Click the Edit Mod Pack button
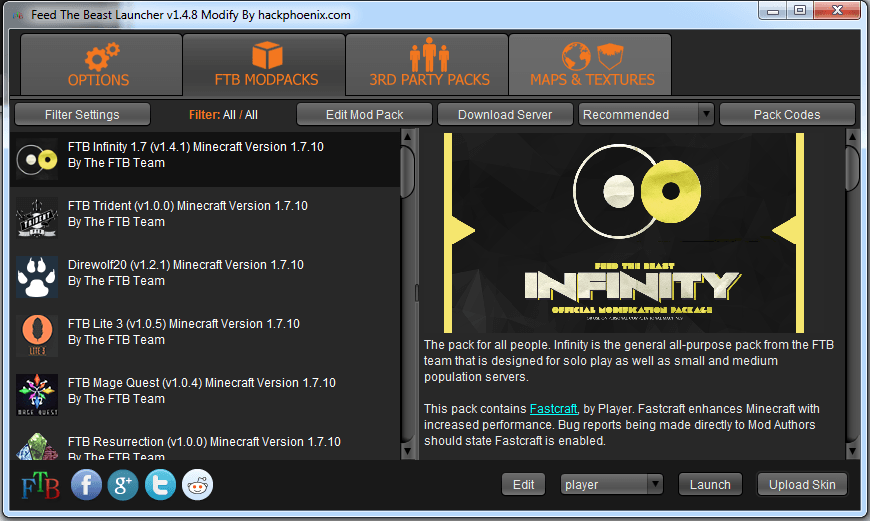 (x=365, y=114)
